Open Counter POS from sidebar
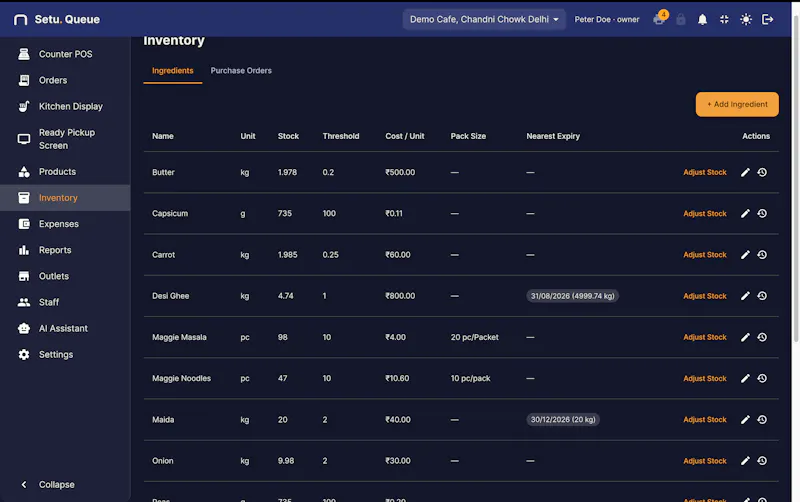This screenshot has height=502, width=800. (65, 54)
